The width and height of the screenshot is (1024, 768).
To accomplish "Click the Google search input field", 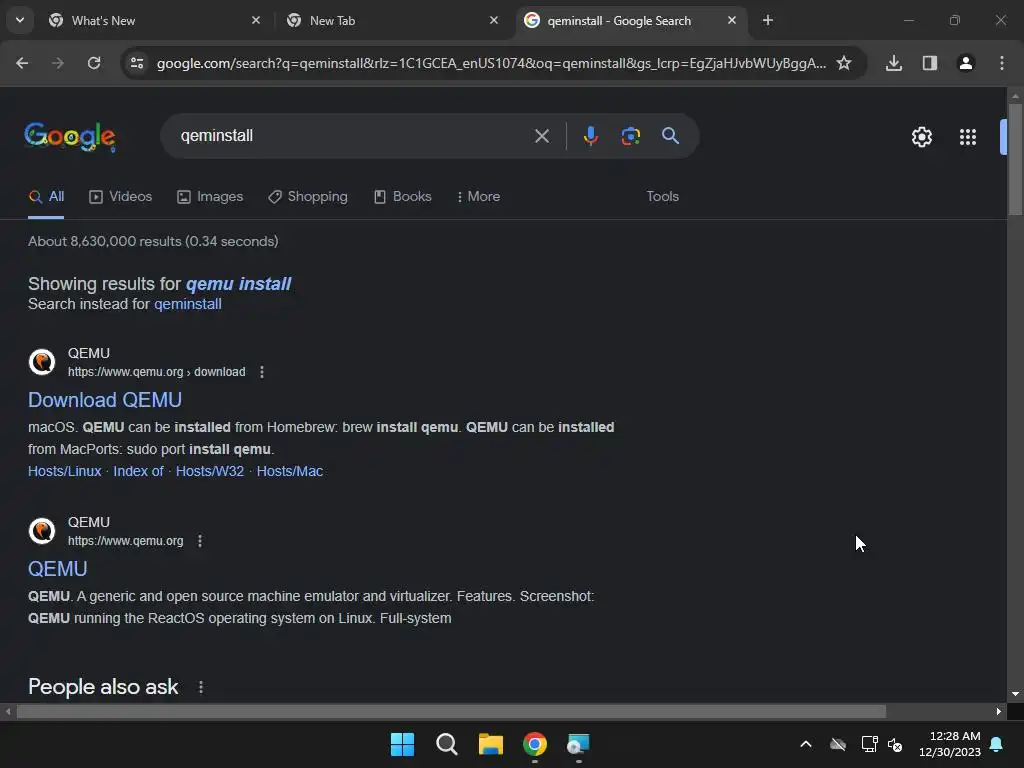I will pyautogui.click(x=353, y=136).
